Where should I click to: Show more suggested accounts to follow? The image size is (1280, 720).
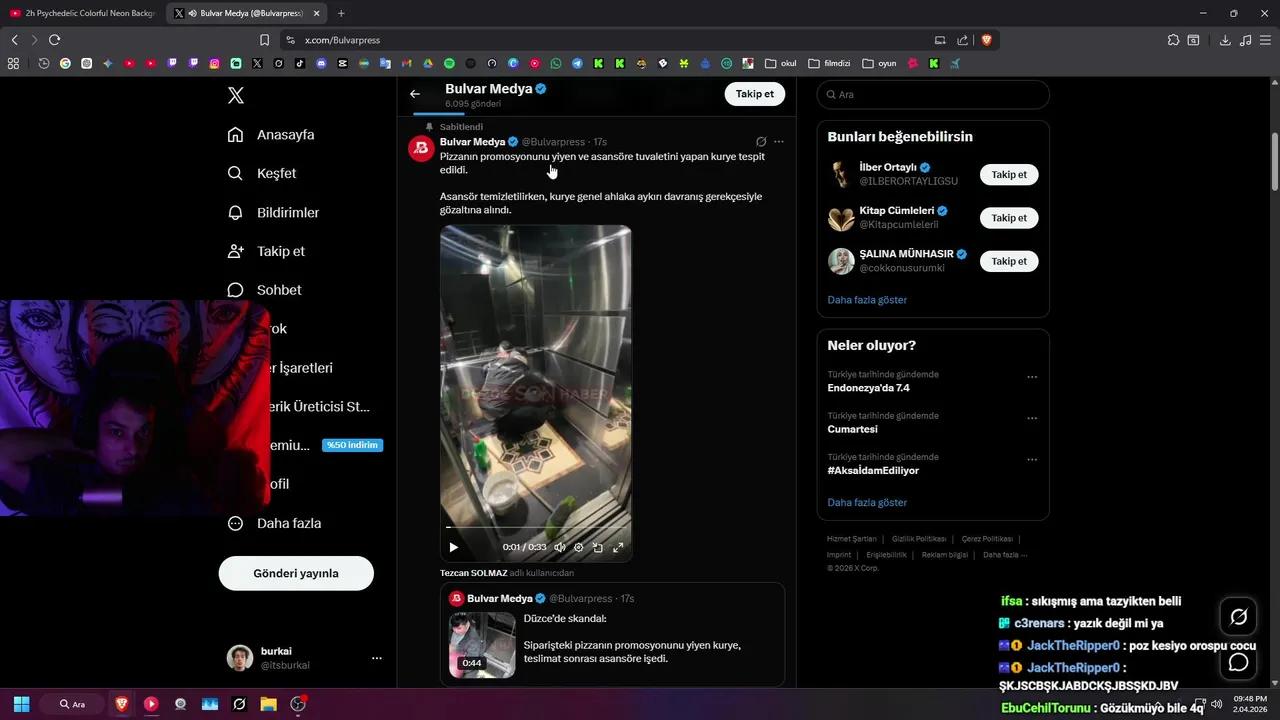(x=867, y=300)
